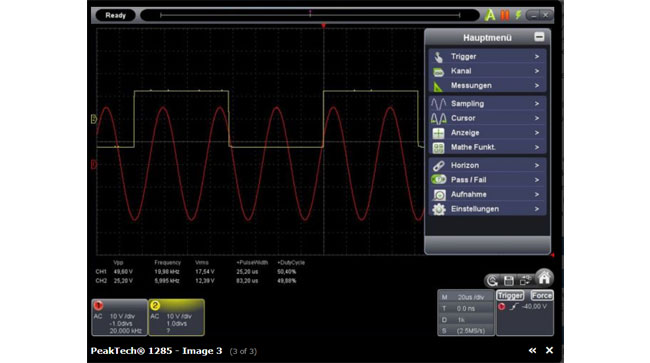Pause acquisition with the orange pause icon

click(504, 15)
